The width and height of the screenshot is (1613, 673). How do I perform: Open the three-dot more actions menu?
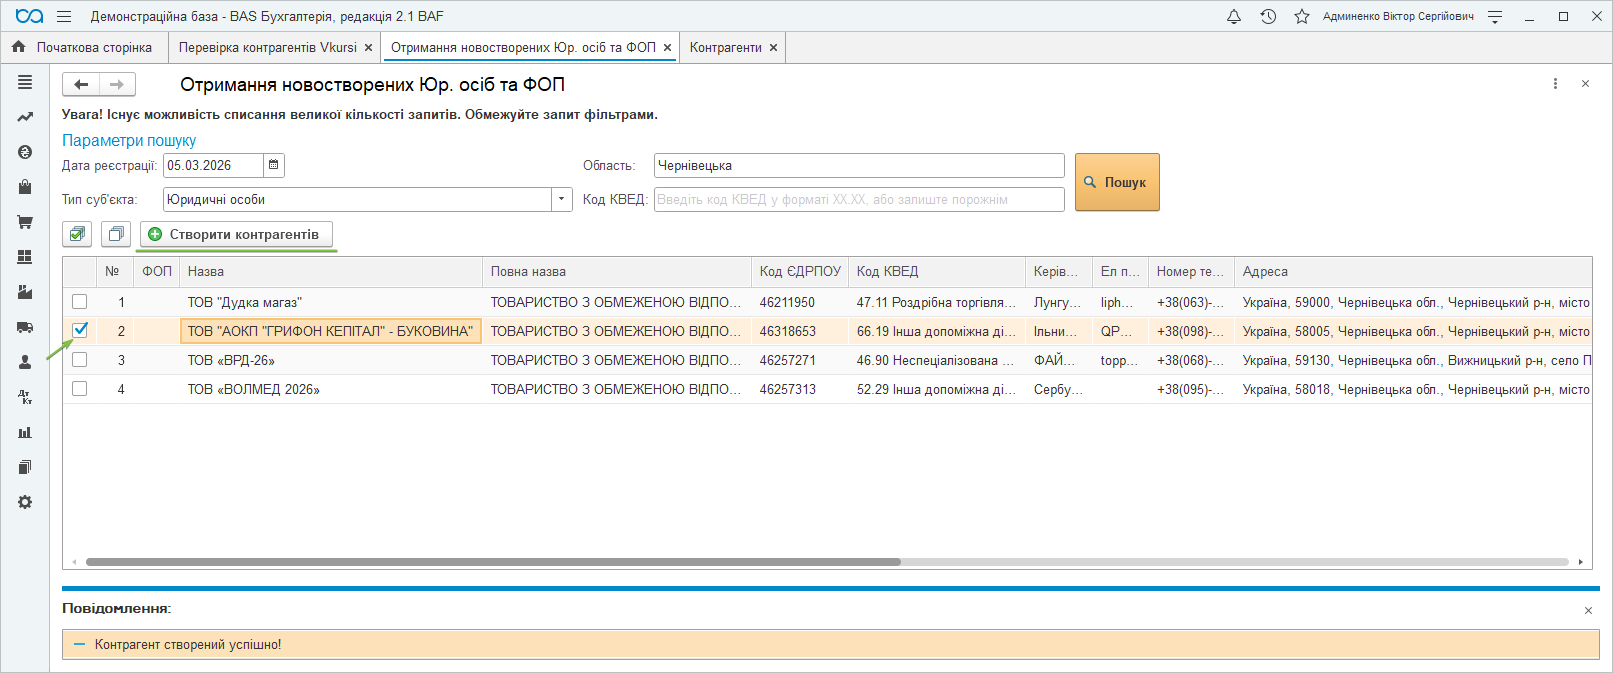coord(1555,84)
